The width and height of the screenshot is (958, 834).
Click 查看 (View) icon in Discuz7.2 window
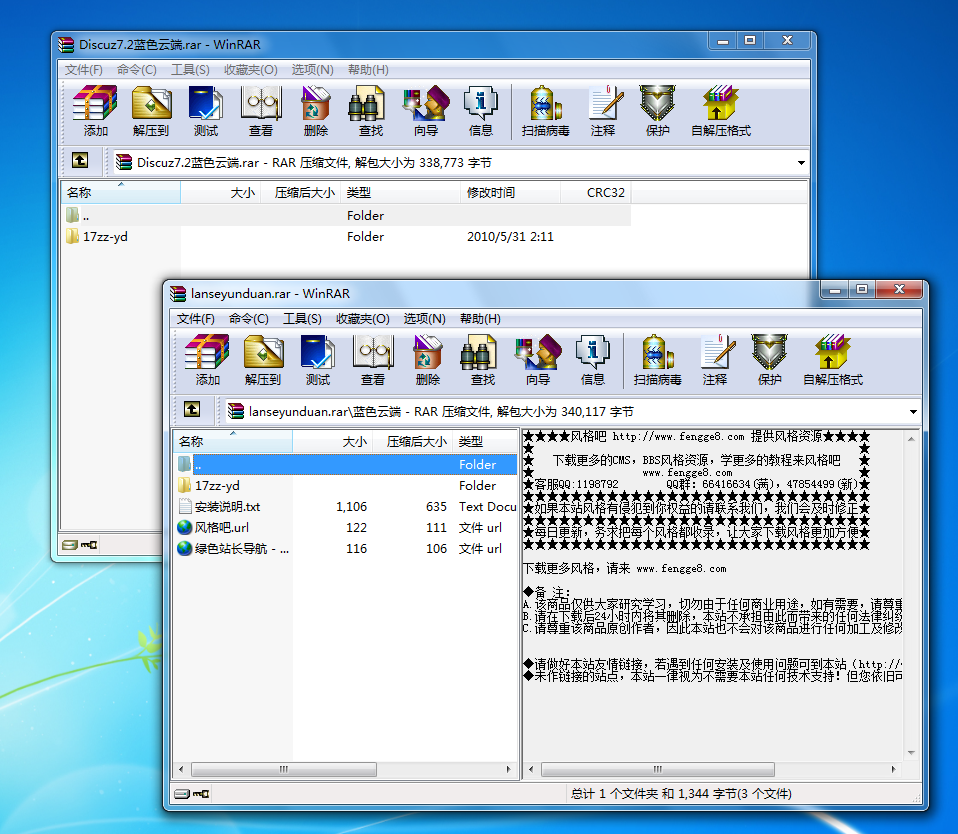(261, 111)
